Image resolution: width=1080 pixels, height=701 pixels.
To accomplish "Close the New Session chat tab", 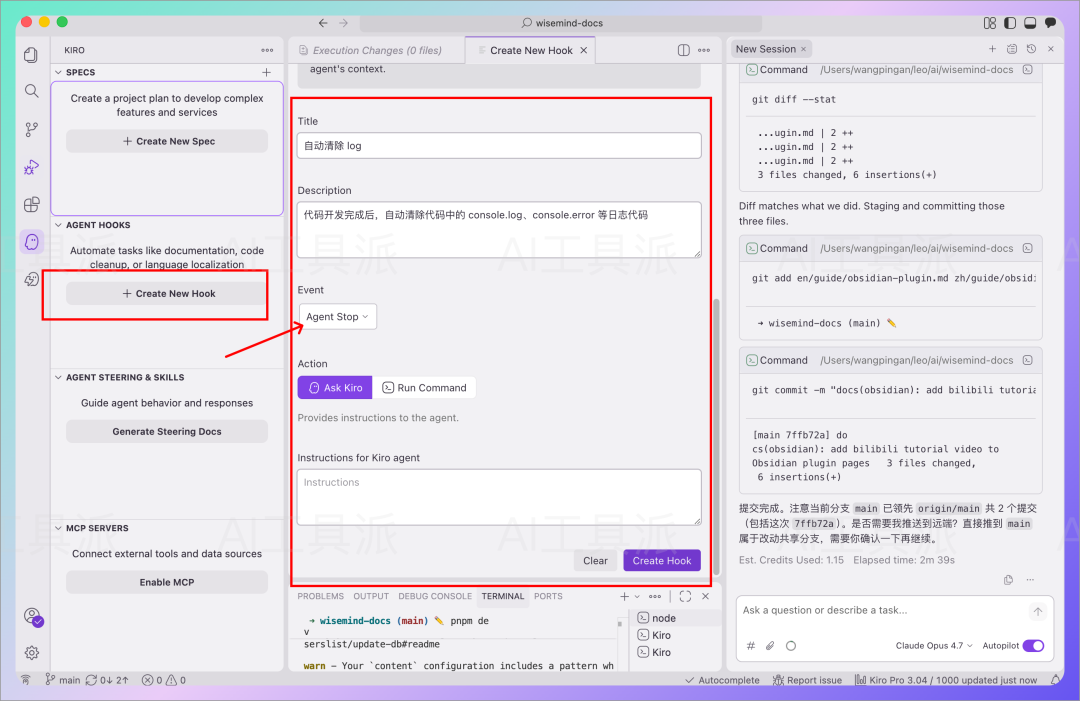I will coord(803,49).
